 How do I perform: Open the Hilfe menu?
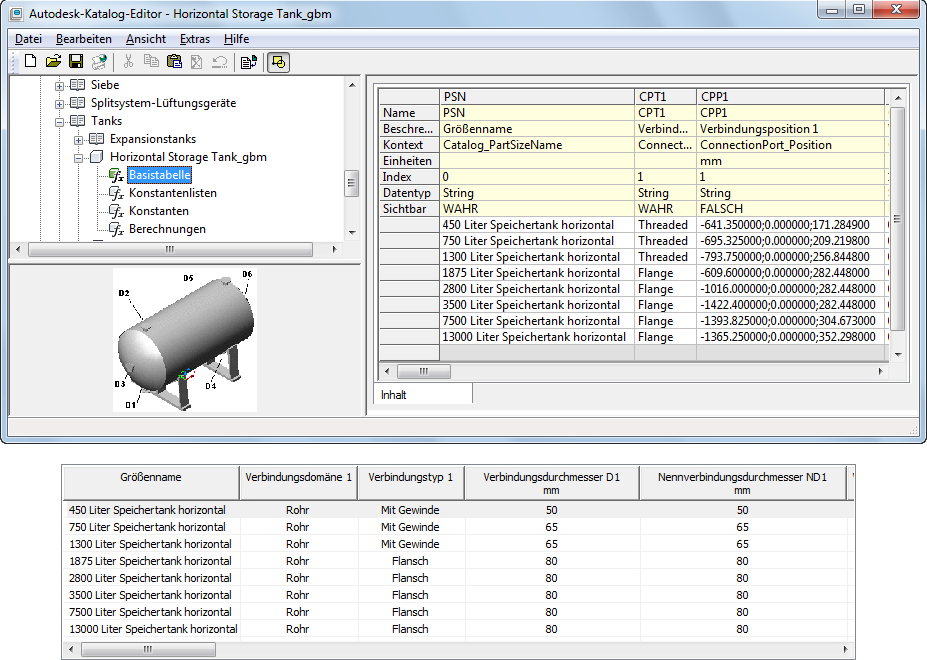pos(236,39)
